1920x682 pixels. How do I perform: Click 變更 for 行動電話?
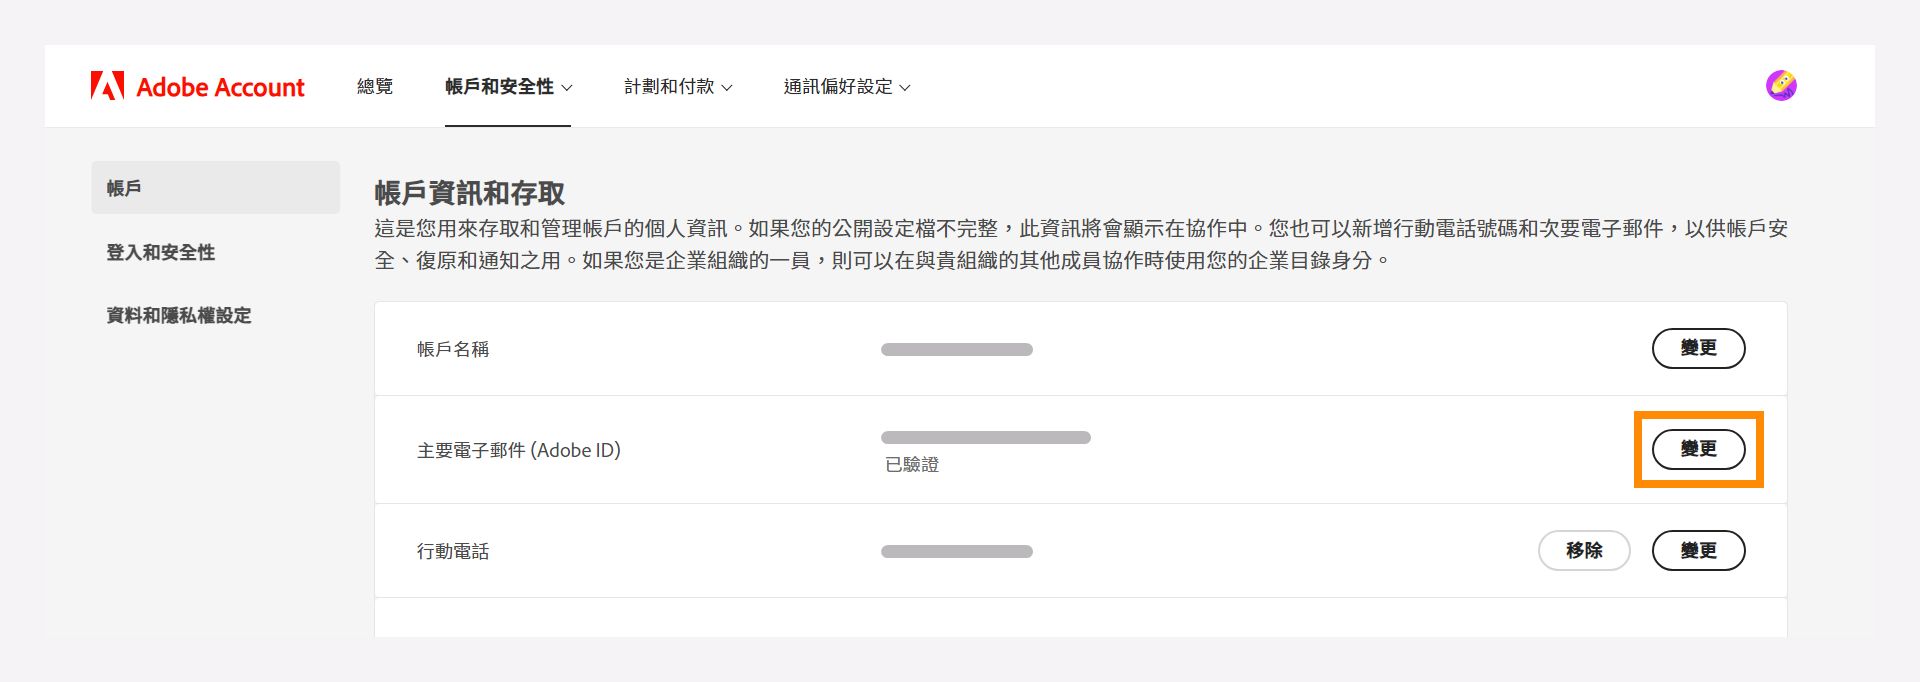1698,550
